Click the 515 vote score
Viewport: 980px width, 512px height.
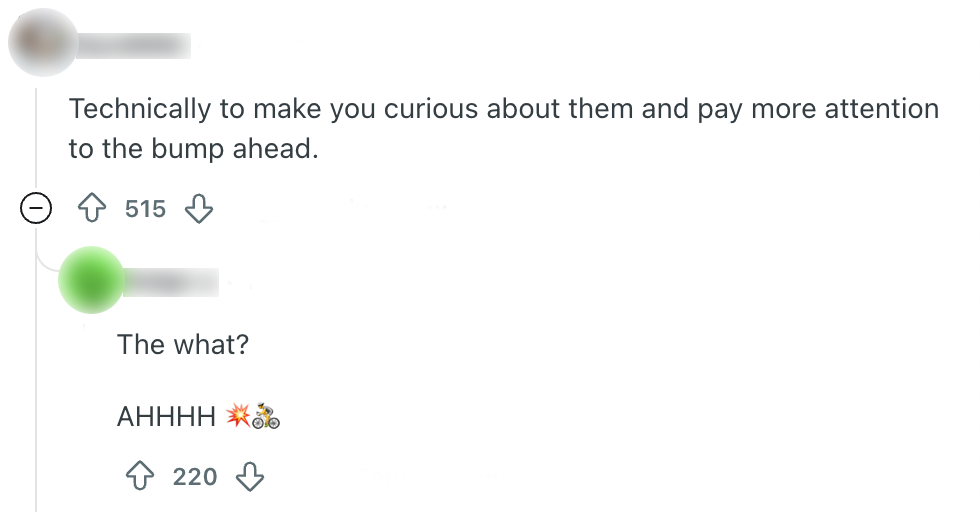[x=145, y=209]
